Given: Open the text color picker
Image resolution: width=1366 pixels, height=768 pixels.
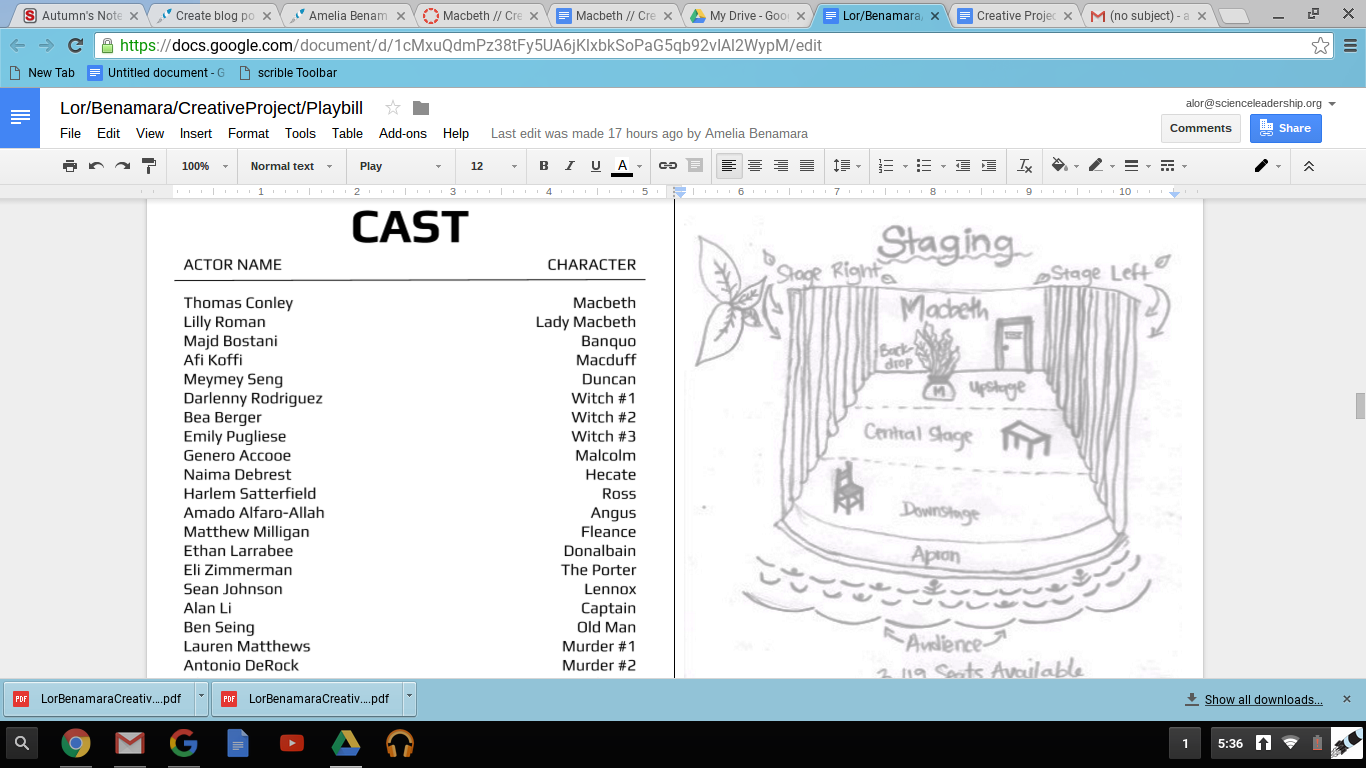Looking at the screenshot, I should coord(622,166).
